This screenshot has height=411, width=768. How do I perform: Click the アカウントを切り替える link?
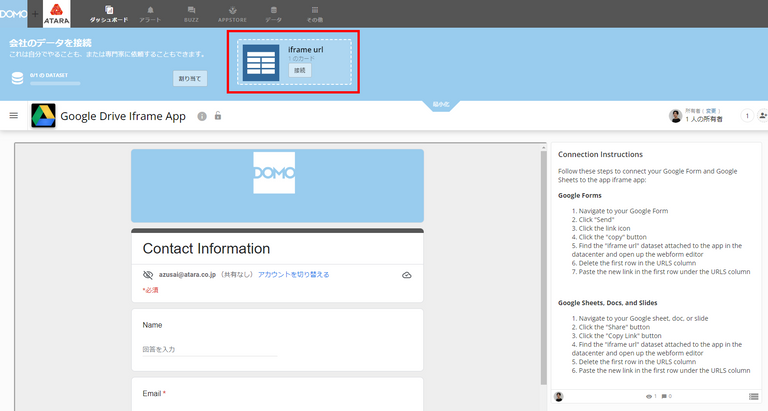click(x=293, y=275)
